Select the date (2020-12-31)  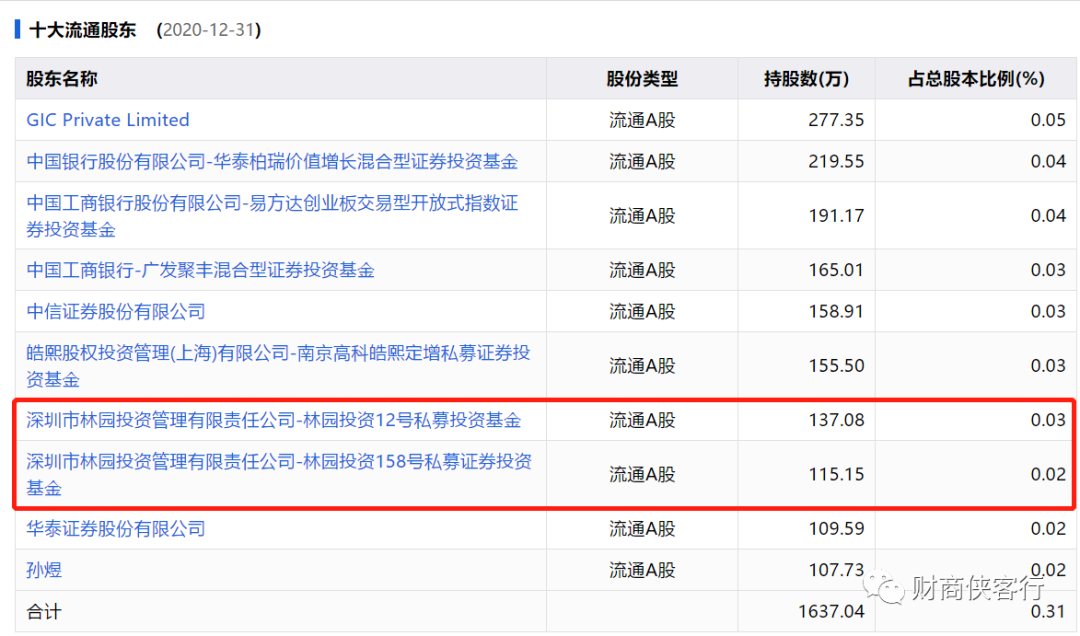pyautogui.click(x=209, y=30)
